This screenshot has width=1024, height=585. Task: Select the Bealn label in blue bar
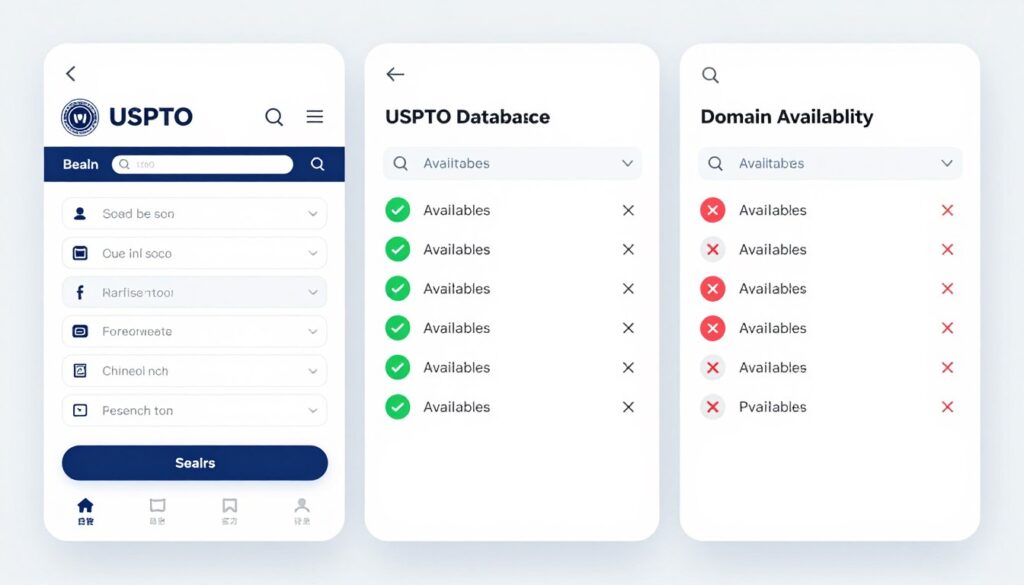click(80, 165)
